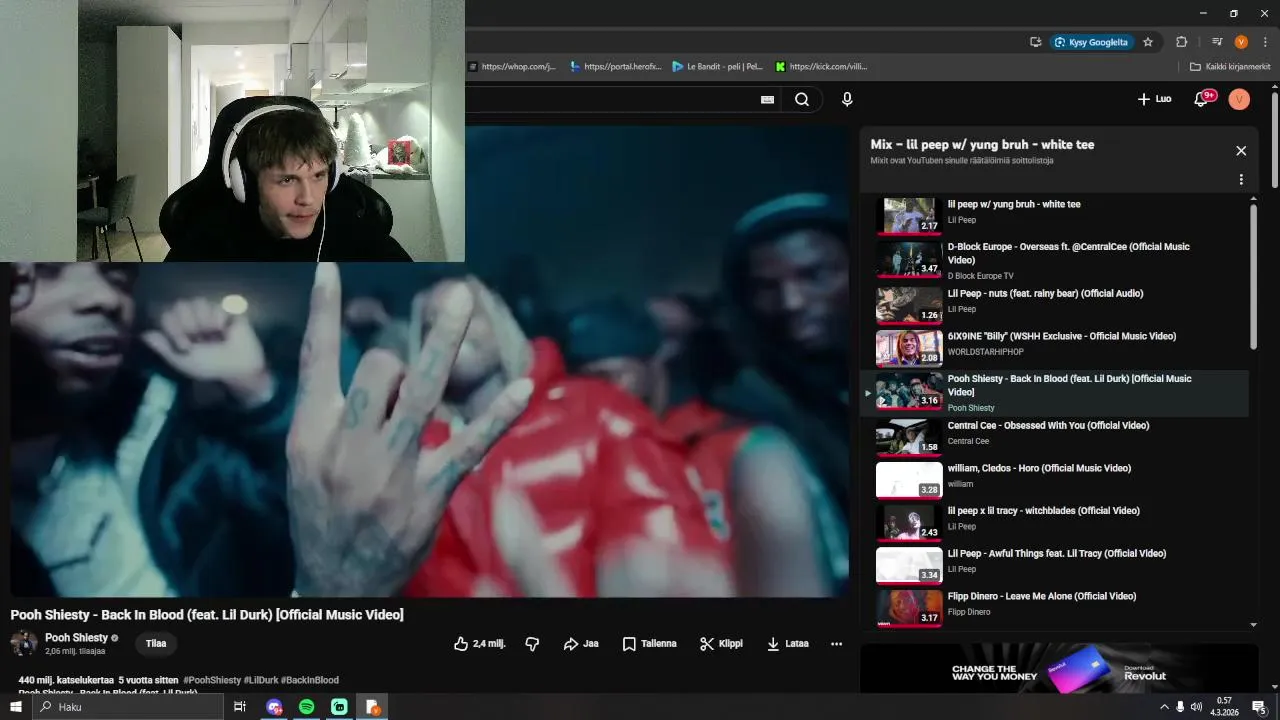
Task: Open Chrome extensions puzzle icon
Action: click(x=1181, y=42)
